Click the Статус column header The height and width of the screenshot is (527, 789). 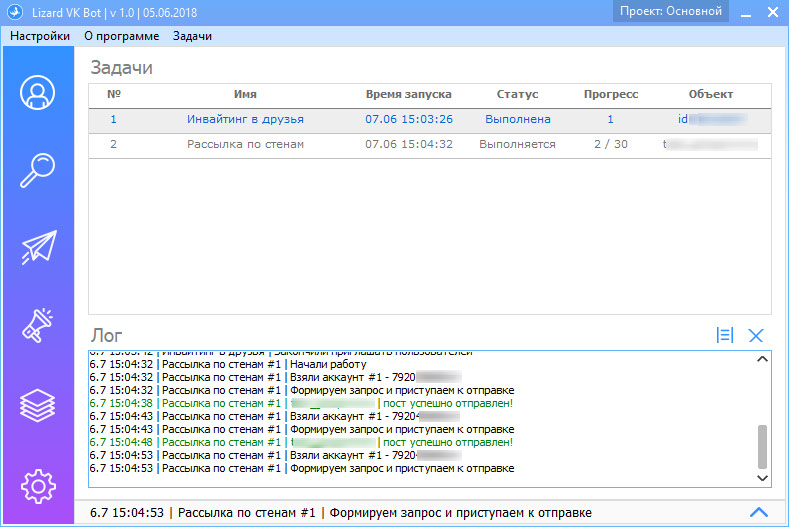(517, 94)
